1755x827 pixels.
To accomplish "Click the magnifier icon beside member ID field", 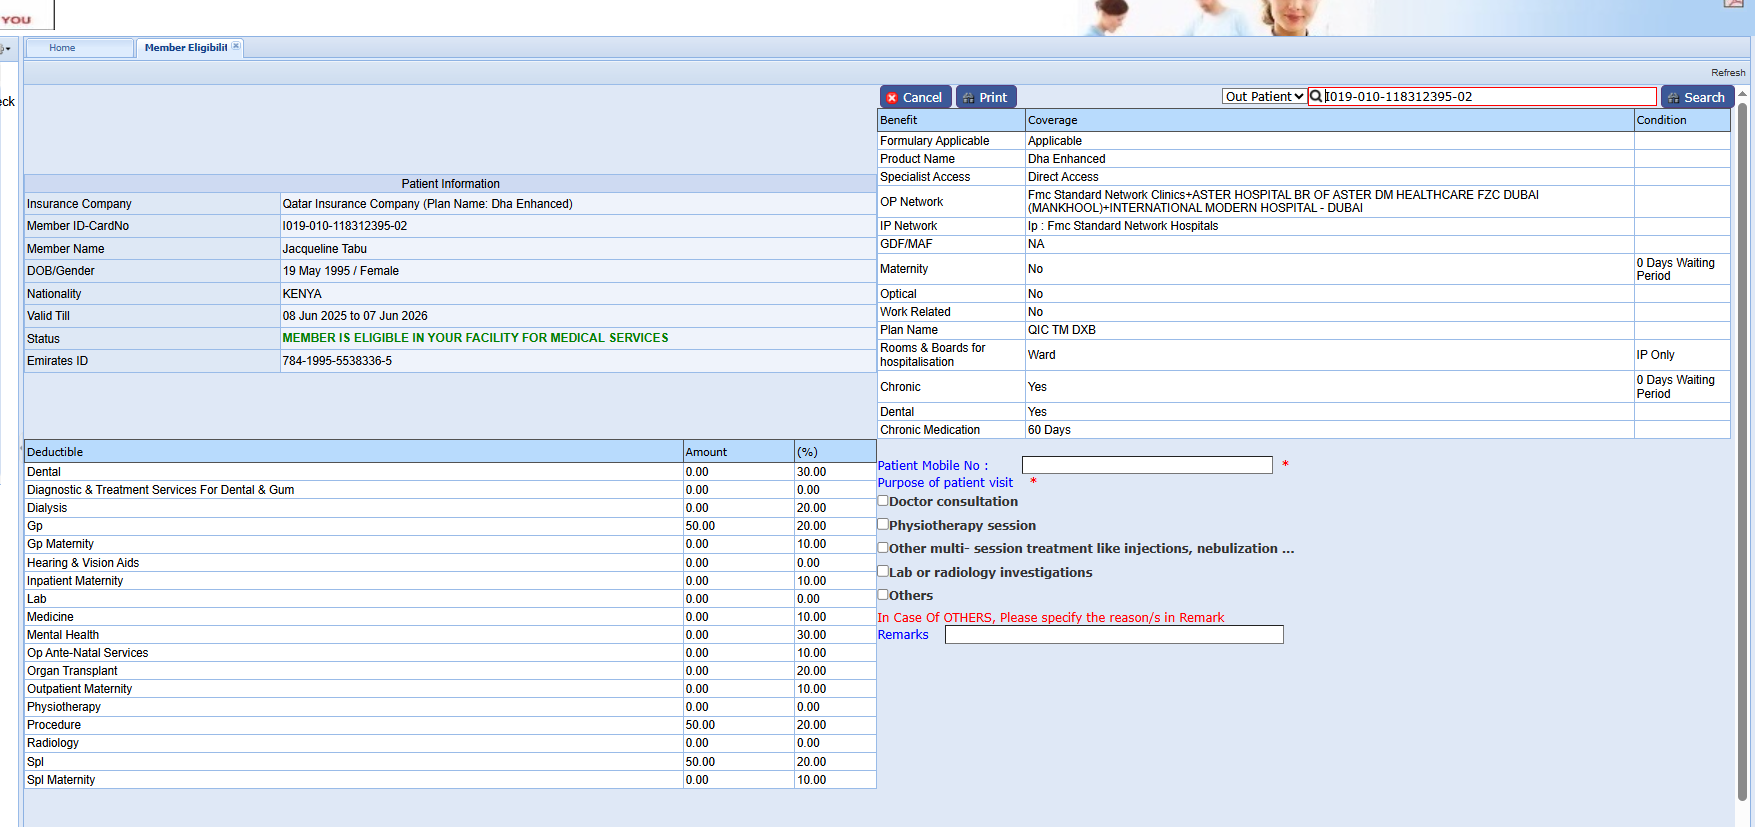I will tap(1316, 97).
